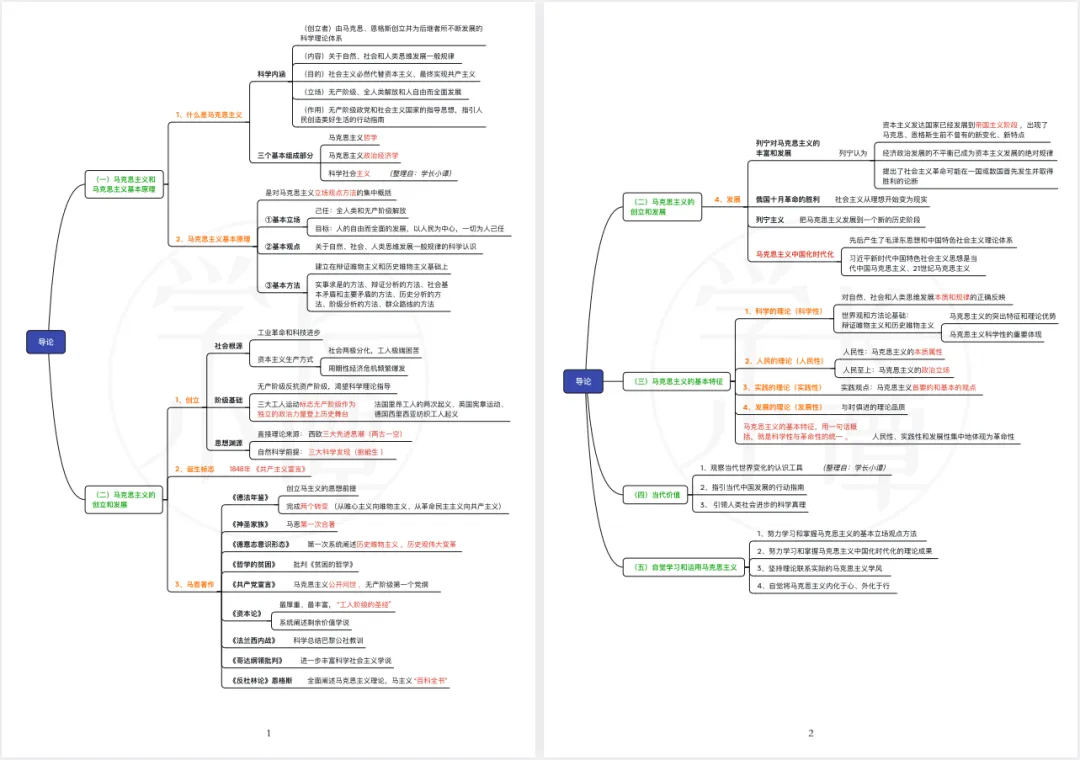Select the '（一）马克思主义和马克思主义基本原理' node
The image size is (1080, 760).
[x=124, y=184]
